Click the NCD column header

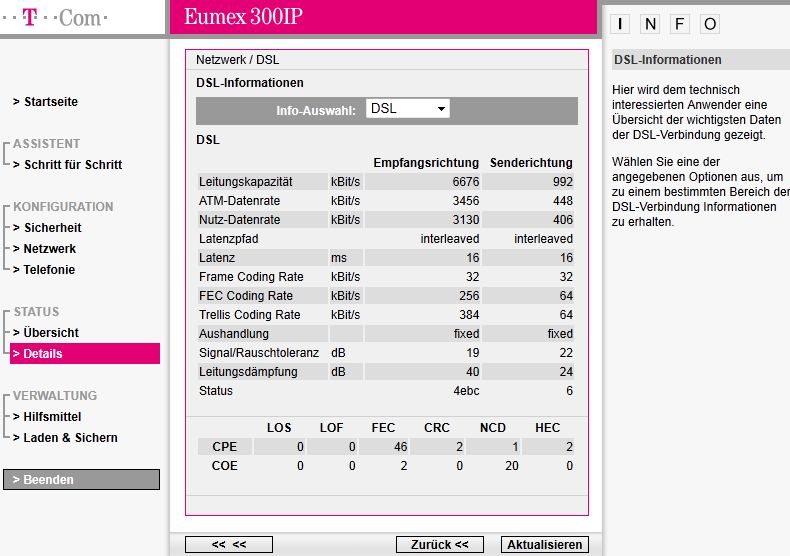493,428
